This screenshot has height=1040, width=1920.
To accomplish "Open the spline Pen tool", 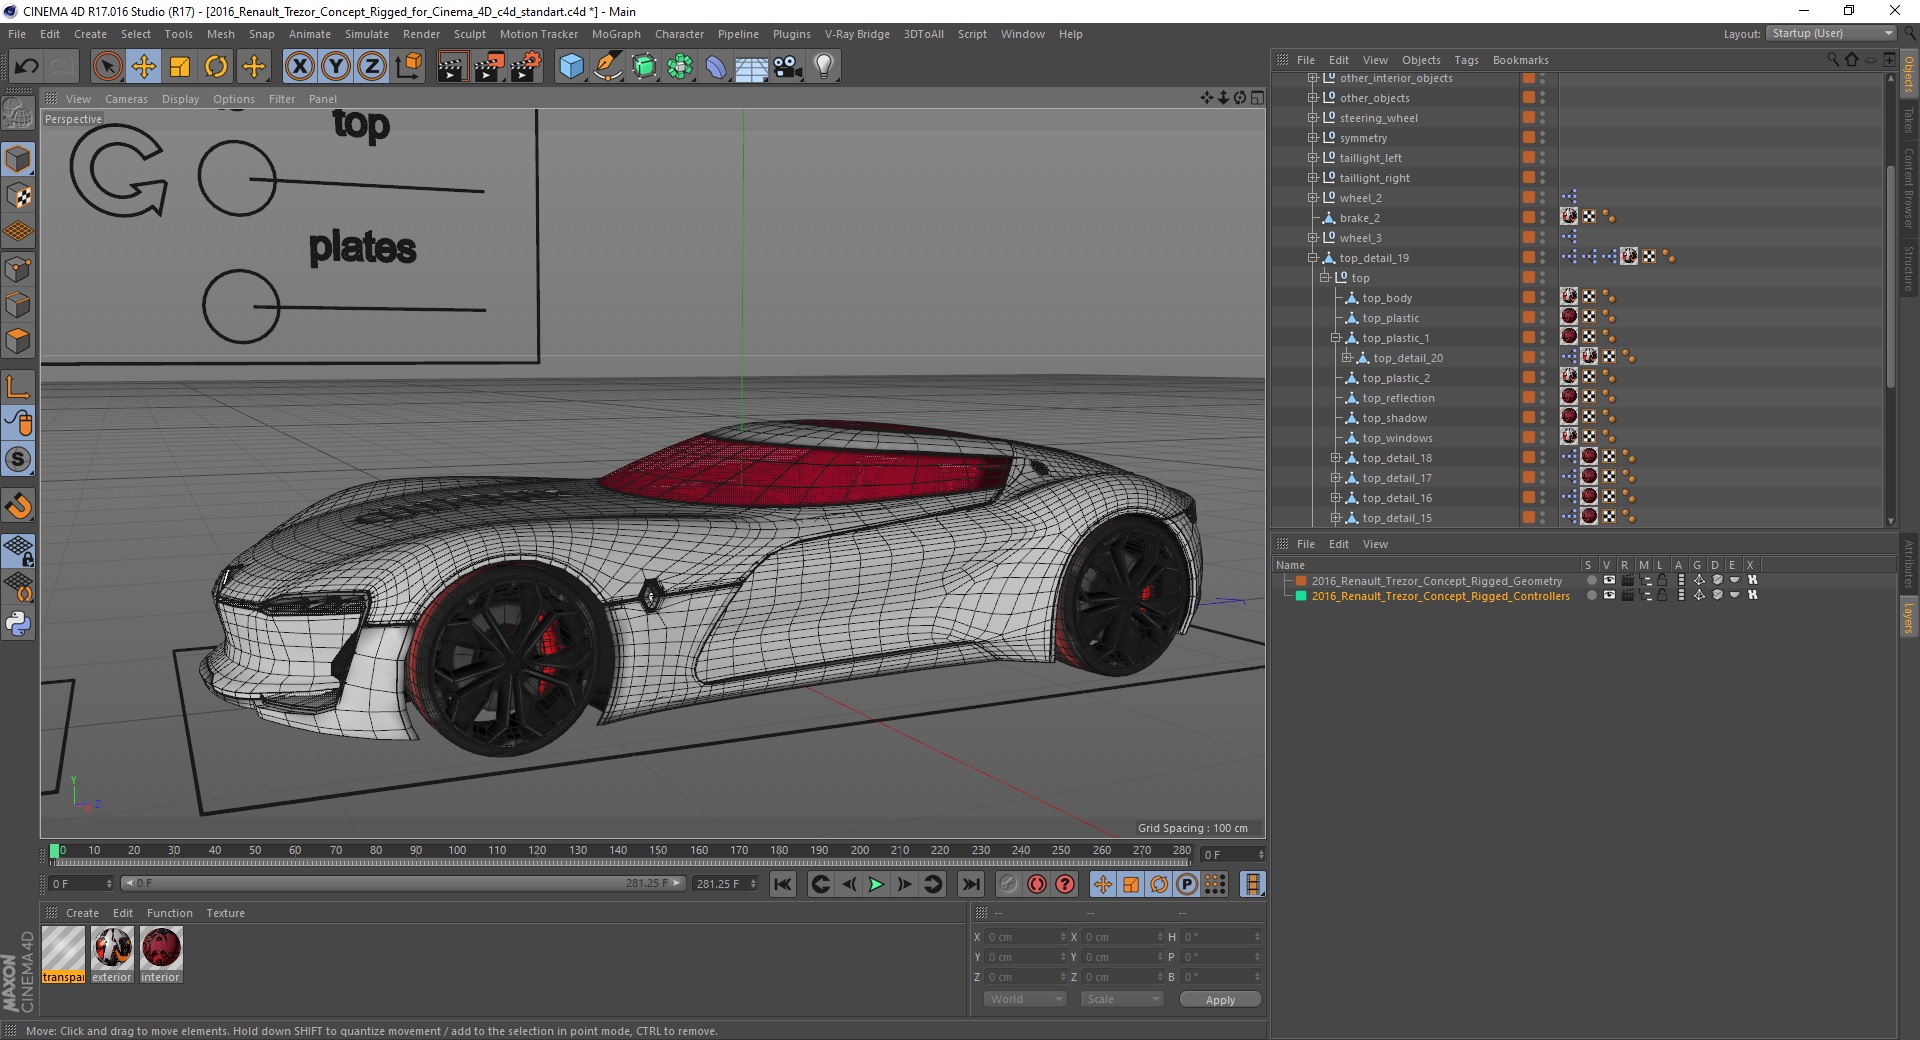I will pos(607,67).
